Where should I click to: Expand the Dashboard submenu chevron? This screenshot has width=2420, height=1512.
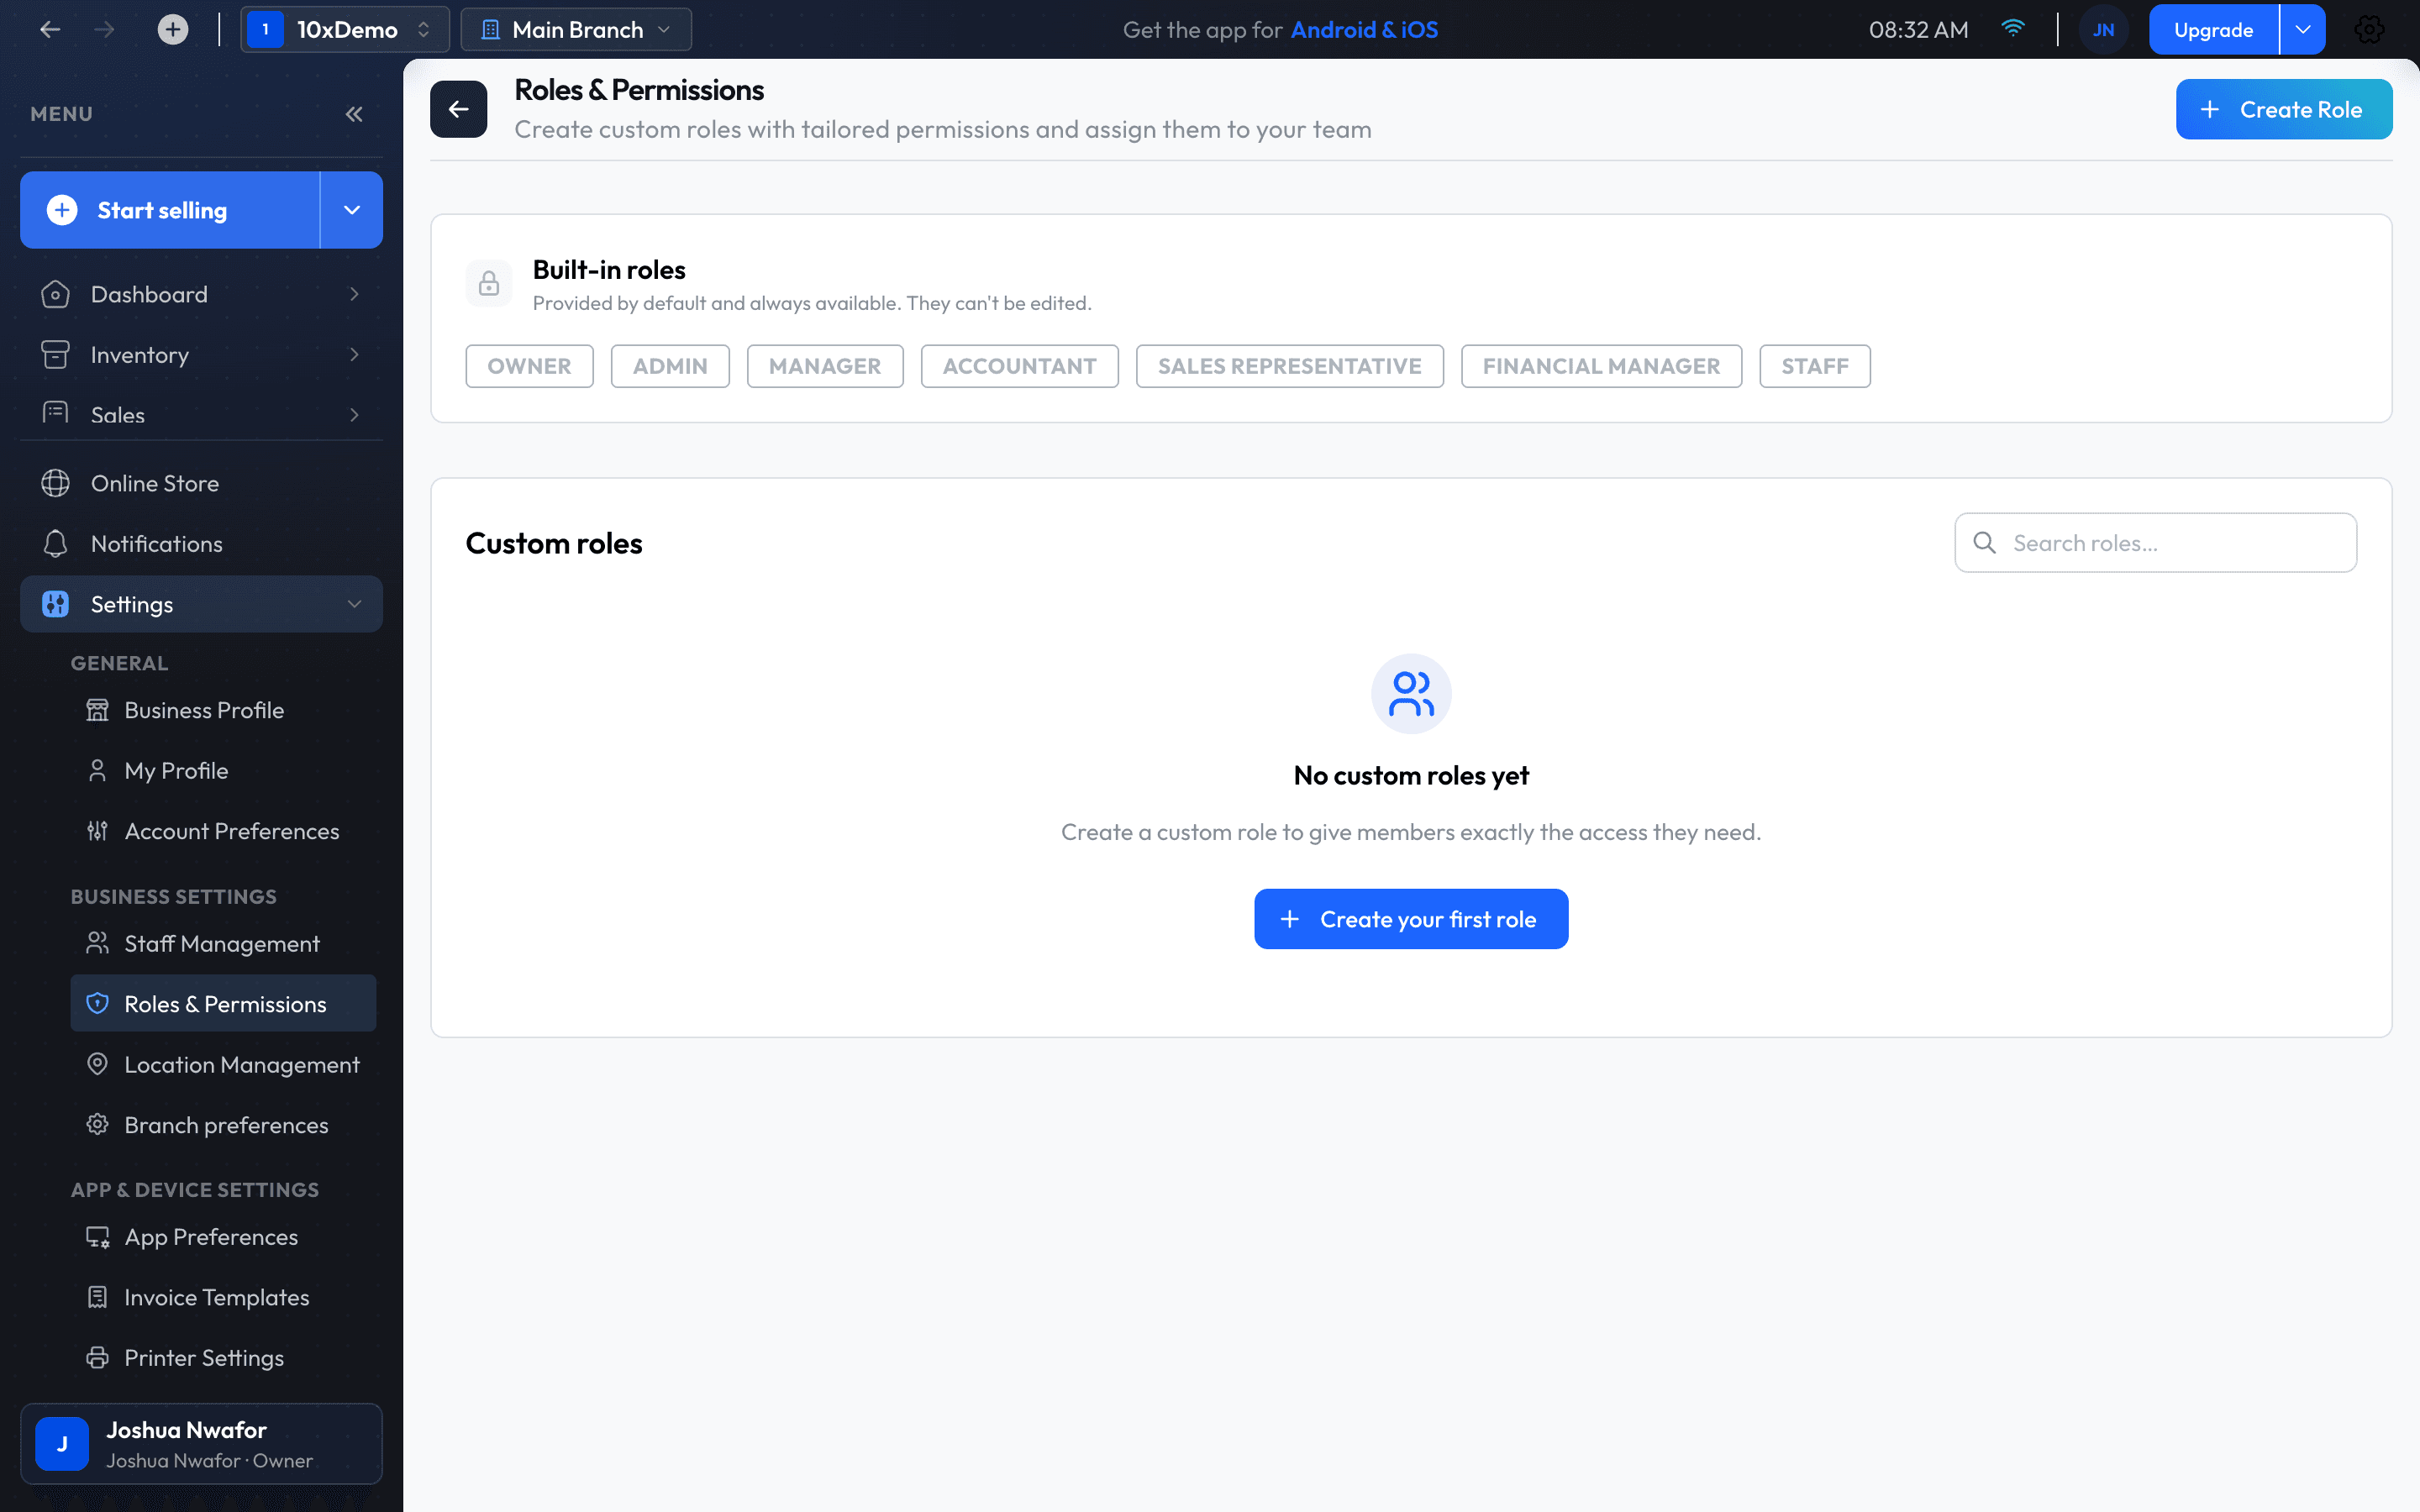(x=354, y=294)
